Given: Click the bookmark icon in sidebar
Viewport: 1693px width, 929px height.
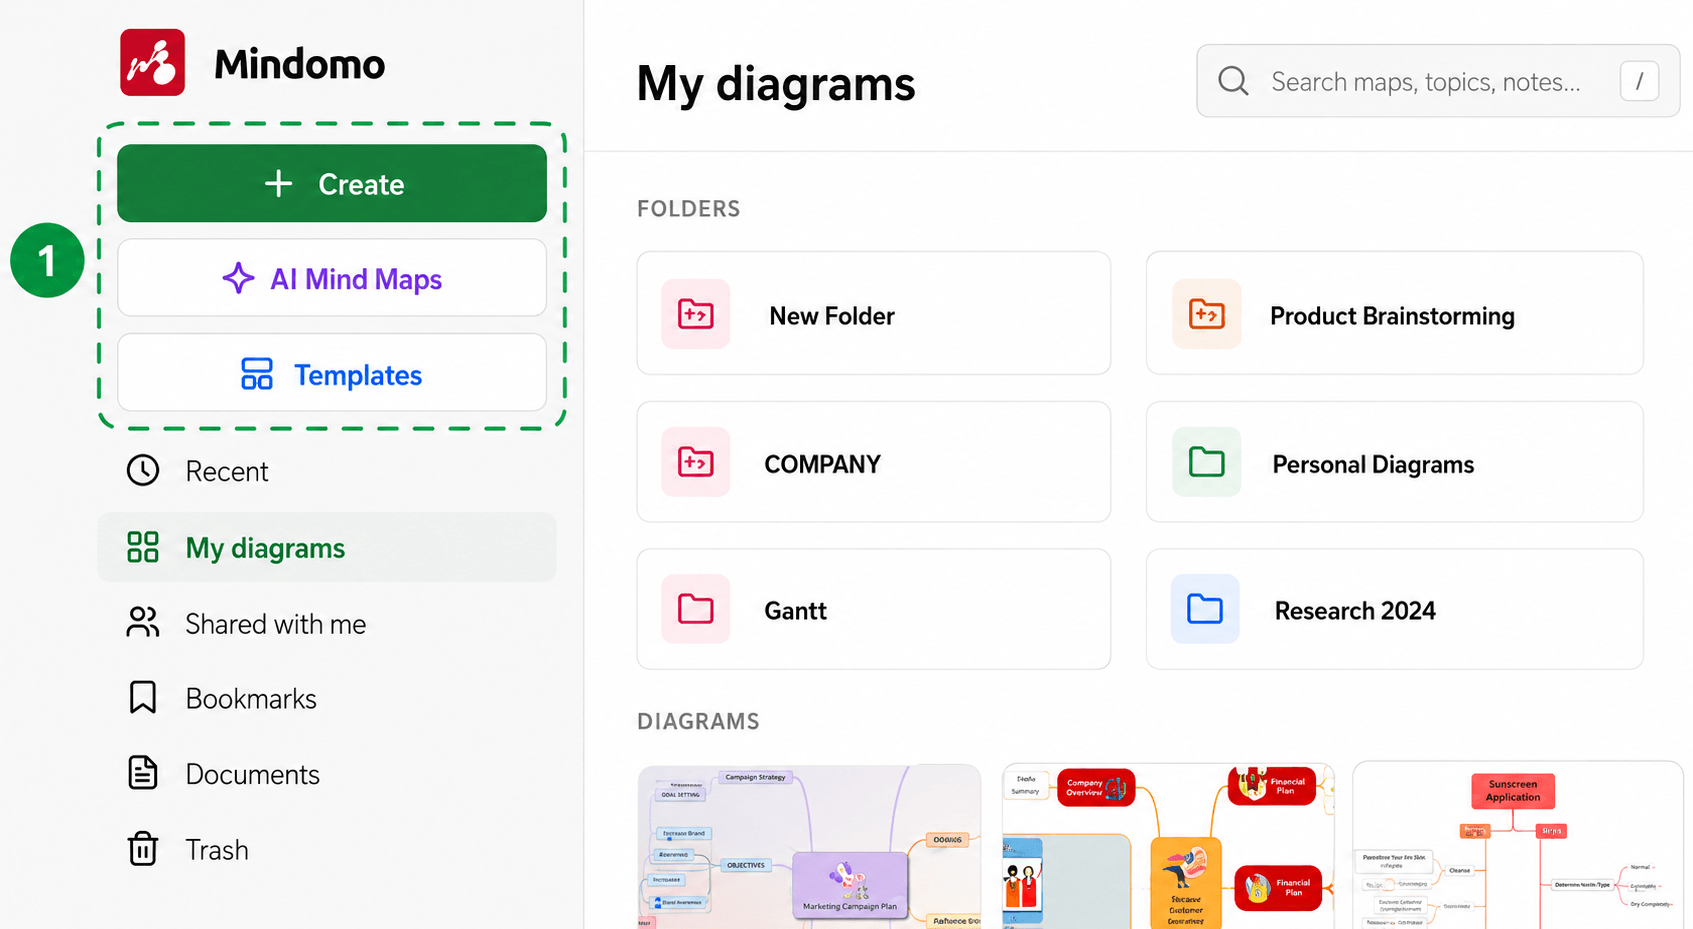Looking at the screenshot, I should [143, 697].
